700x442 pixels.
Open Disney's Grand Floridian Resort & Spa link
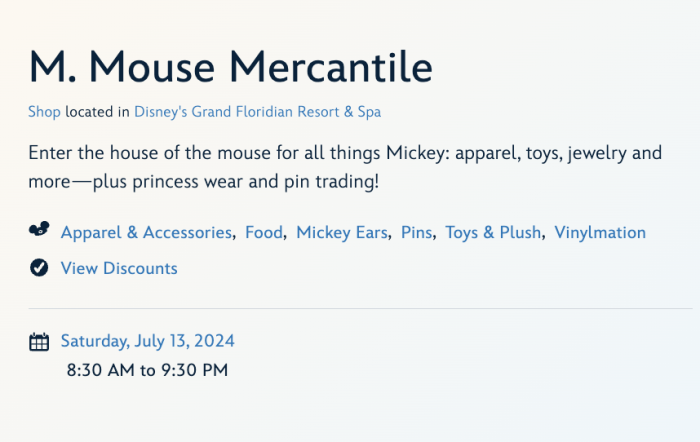257,112
